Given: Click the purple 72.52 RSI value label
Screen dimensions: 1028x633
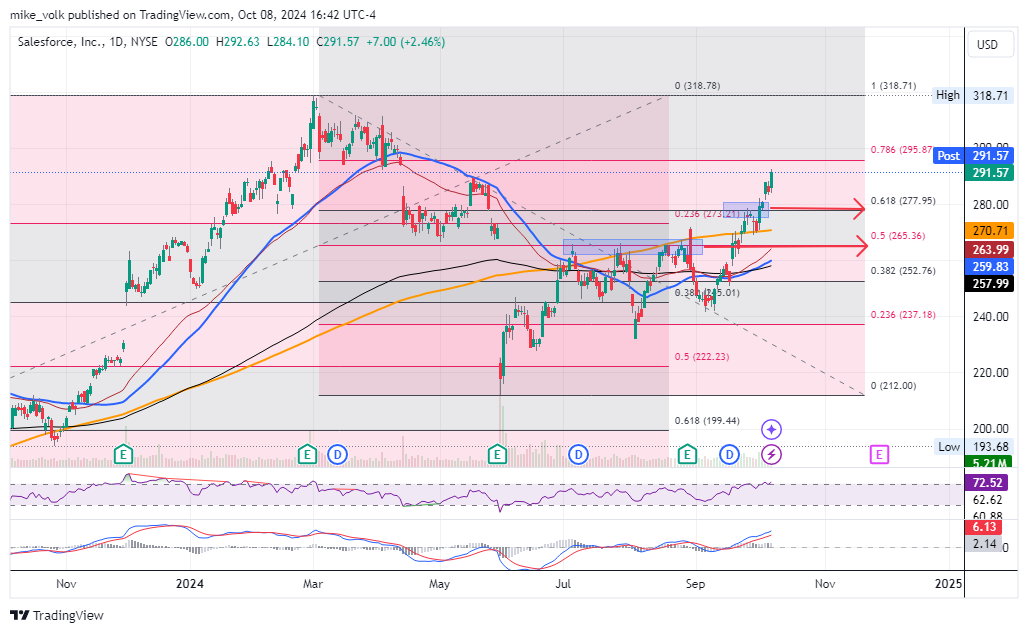Looking at the screenshot, I should tap(988, 483).
